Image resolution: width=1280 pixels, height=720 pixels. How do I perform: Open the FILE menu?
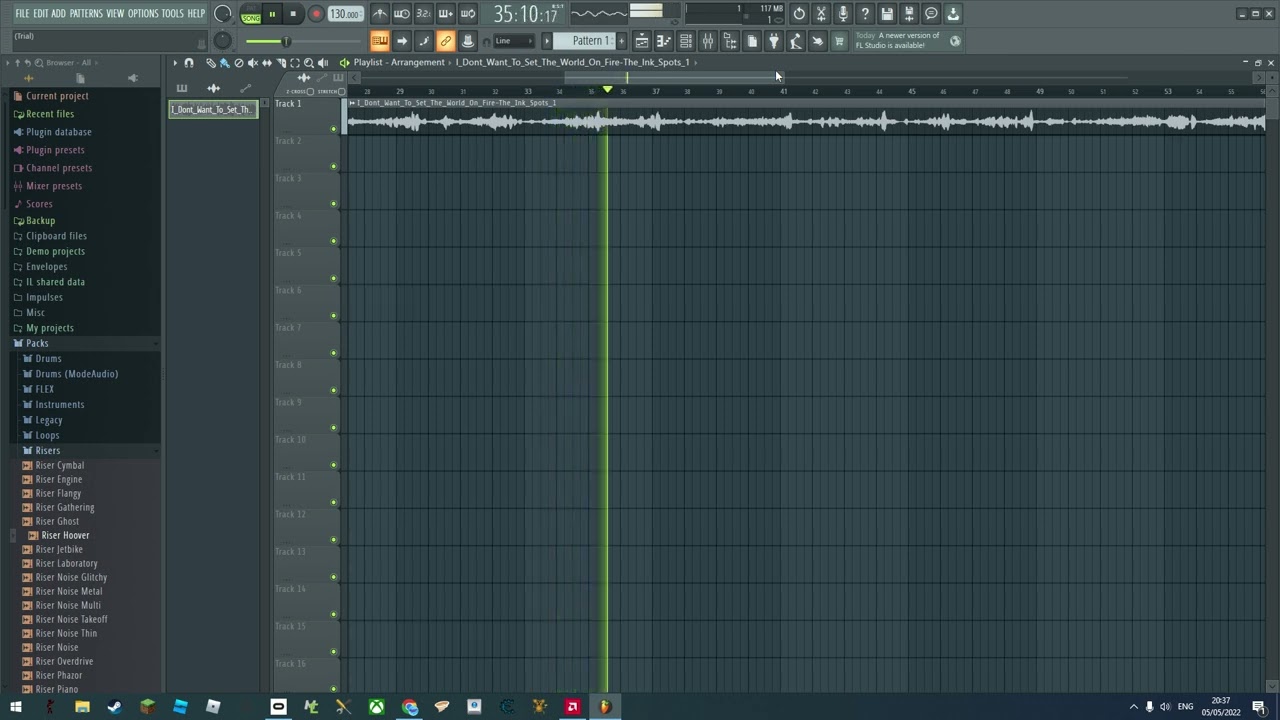(22, 14)
